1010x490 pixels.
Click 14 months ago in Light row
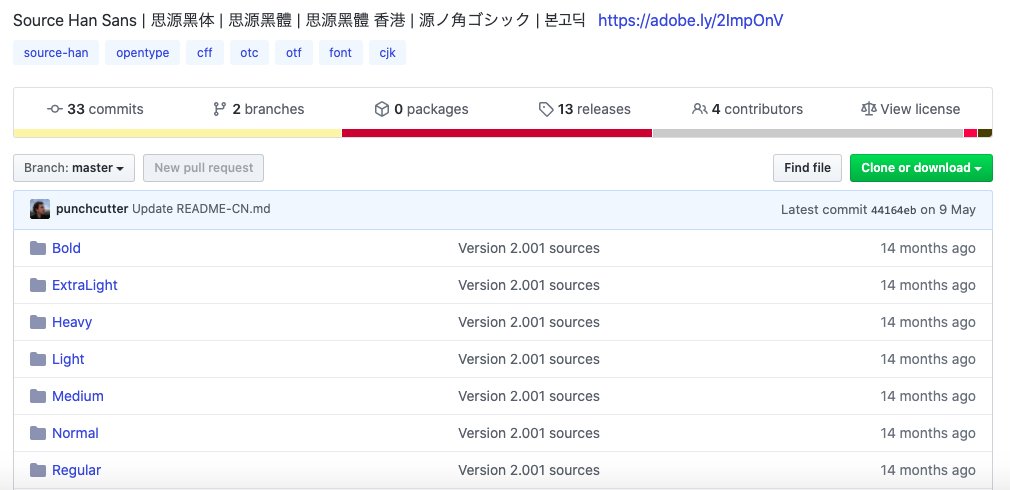pos(928,359)
